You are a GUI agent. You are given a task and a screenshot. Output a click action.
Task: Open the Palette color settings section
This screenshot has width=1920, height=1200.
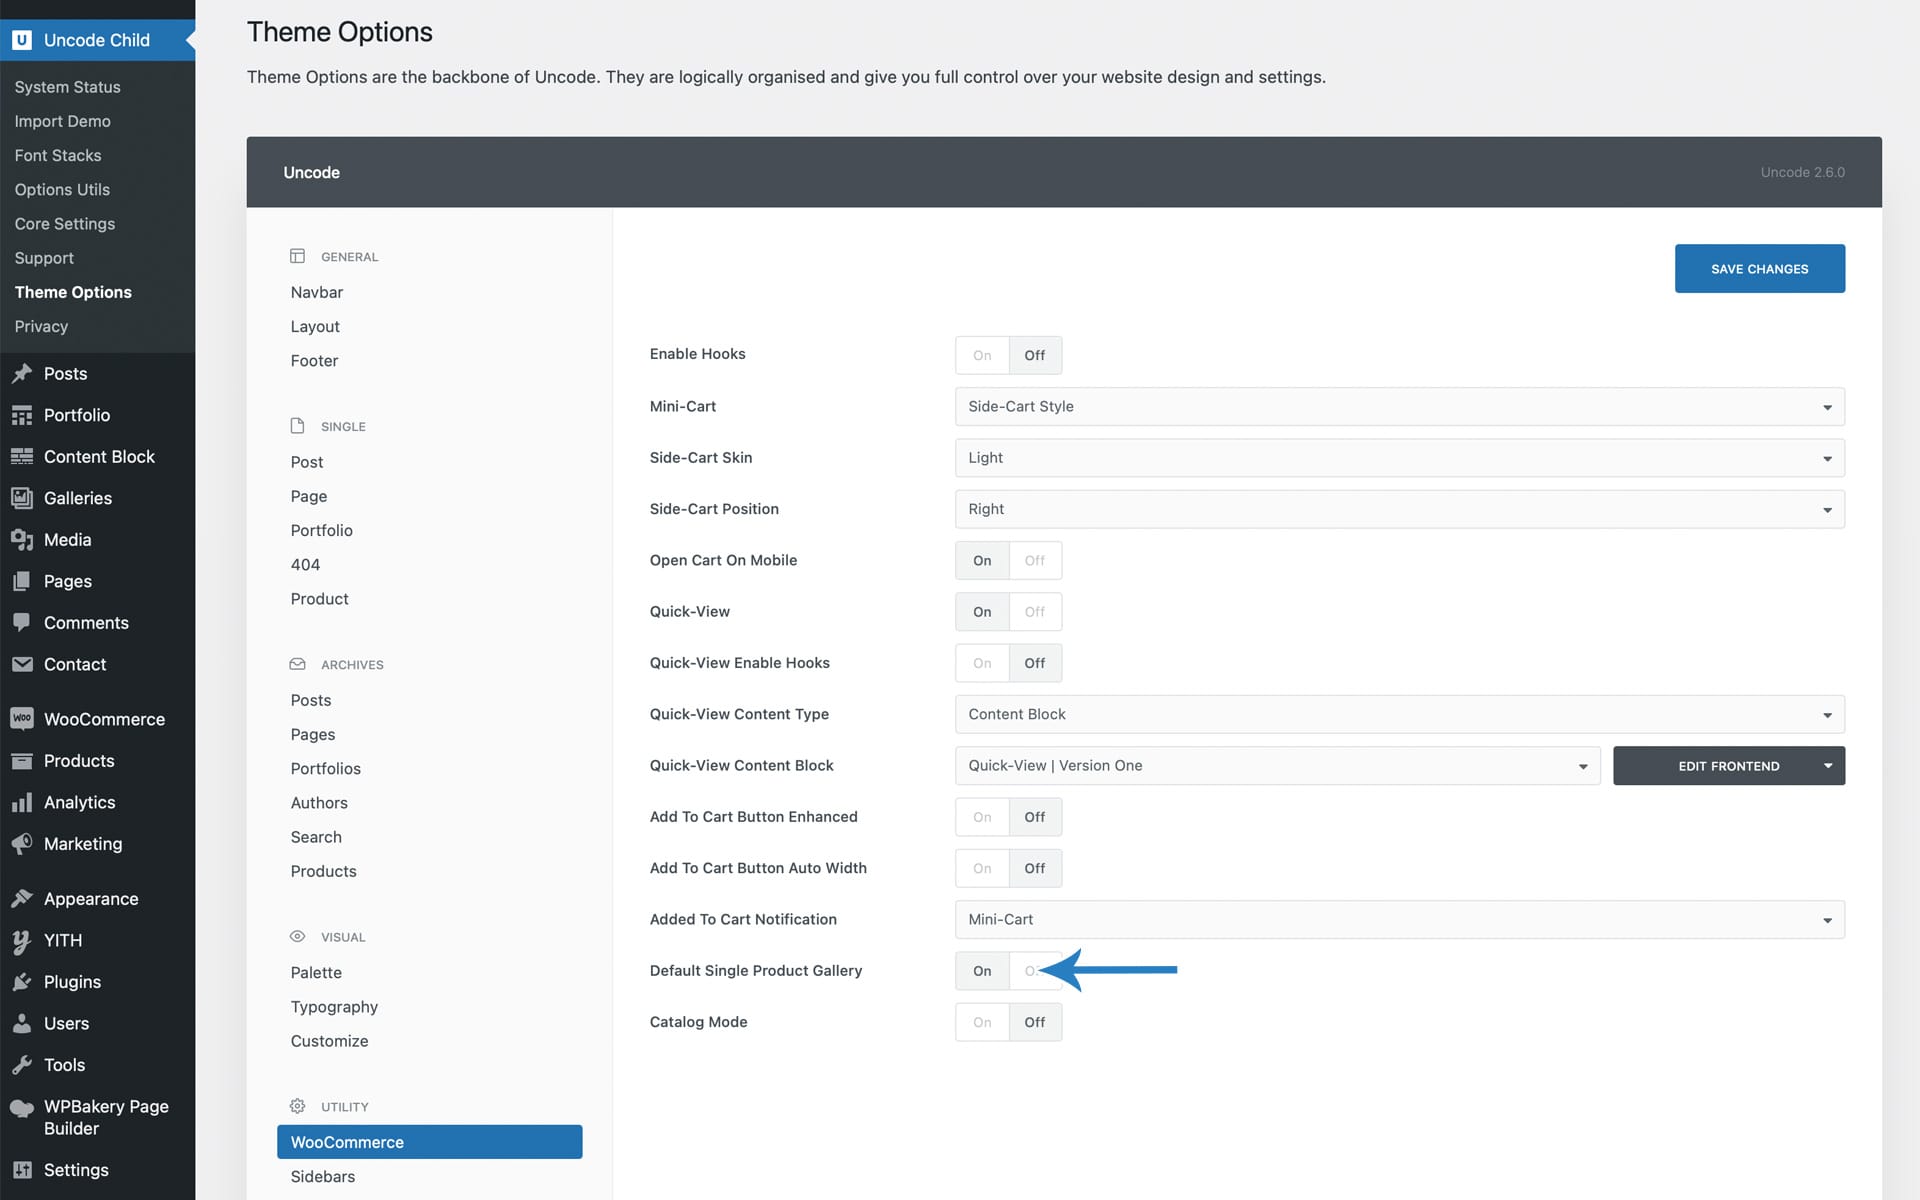point(316,973)
